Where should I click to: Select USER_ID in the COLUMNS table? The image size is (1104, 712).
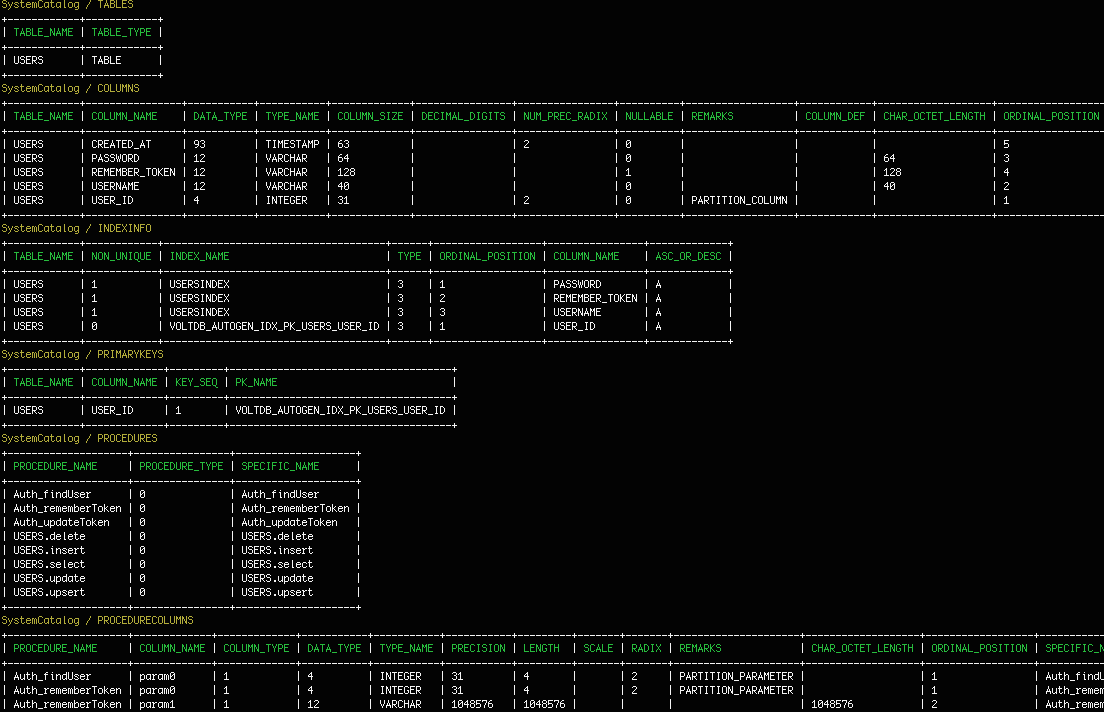[x=112, y=201]
